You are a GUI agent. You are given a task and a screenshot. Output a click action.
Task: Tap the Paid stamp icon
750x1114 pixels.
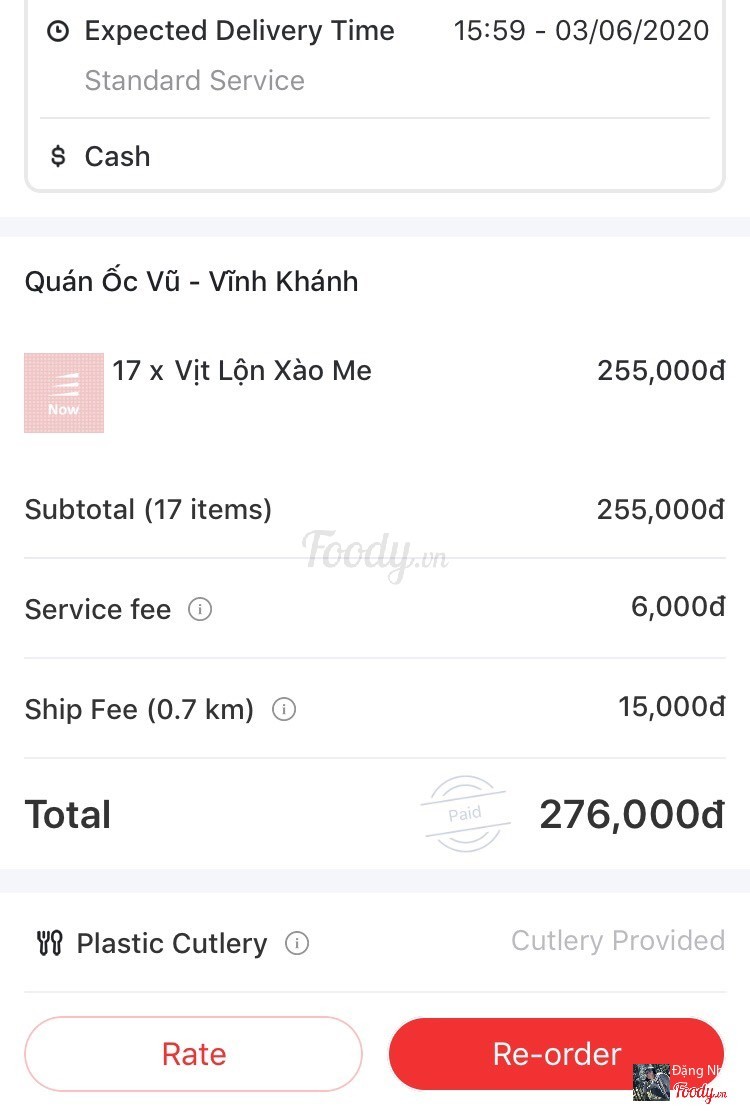tap(465, 813)
